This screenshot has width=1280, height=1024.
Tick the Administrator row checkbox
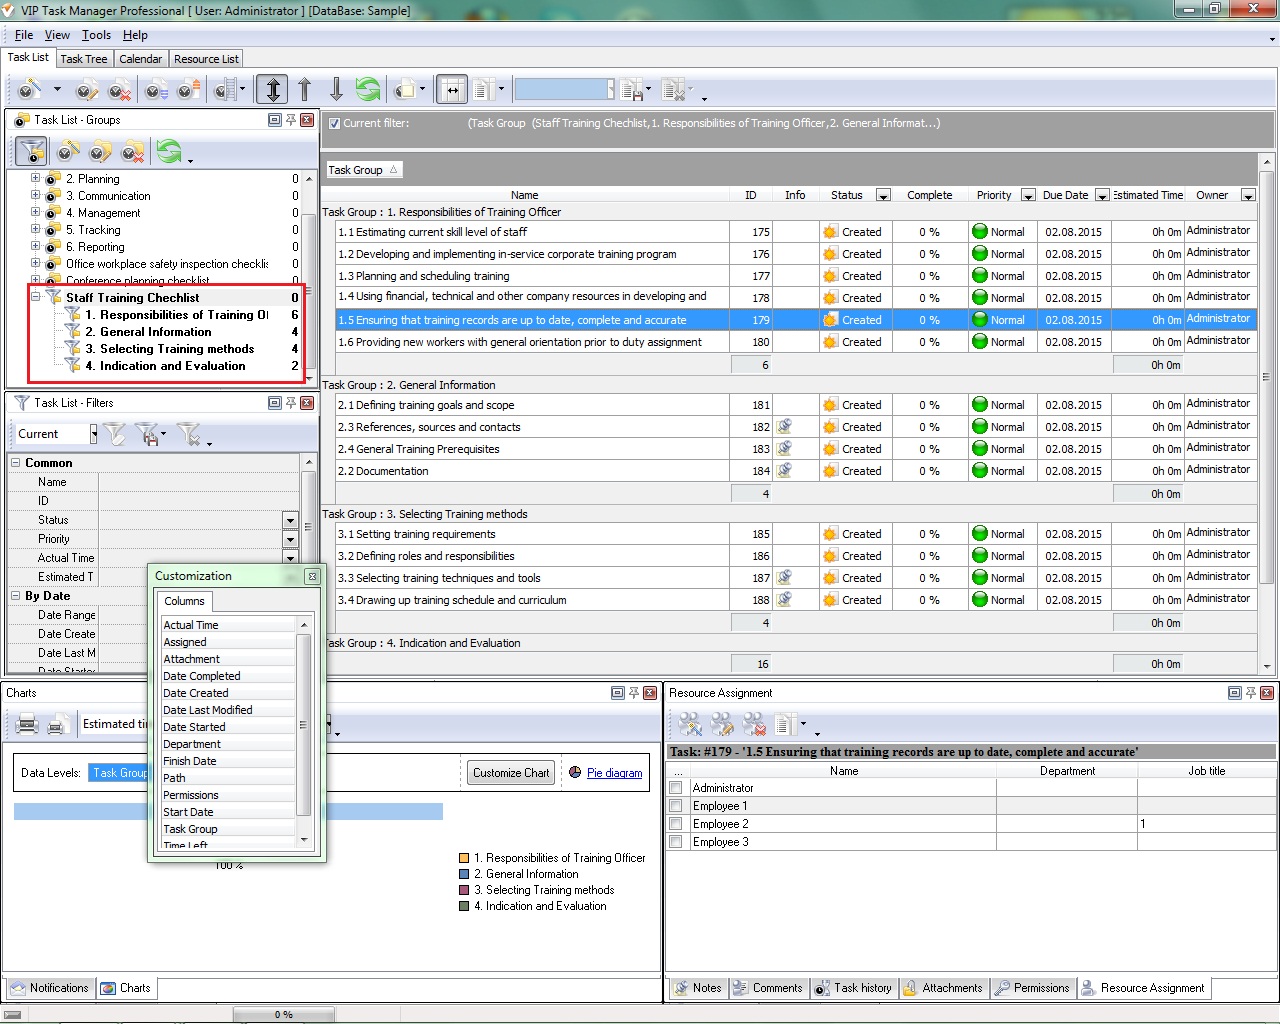[x=676, y=787]
